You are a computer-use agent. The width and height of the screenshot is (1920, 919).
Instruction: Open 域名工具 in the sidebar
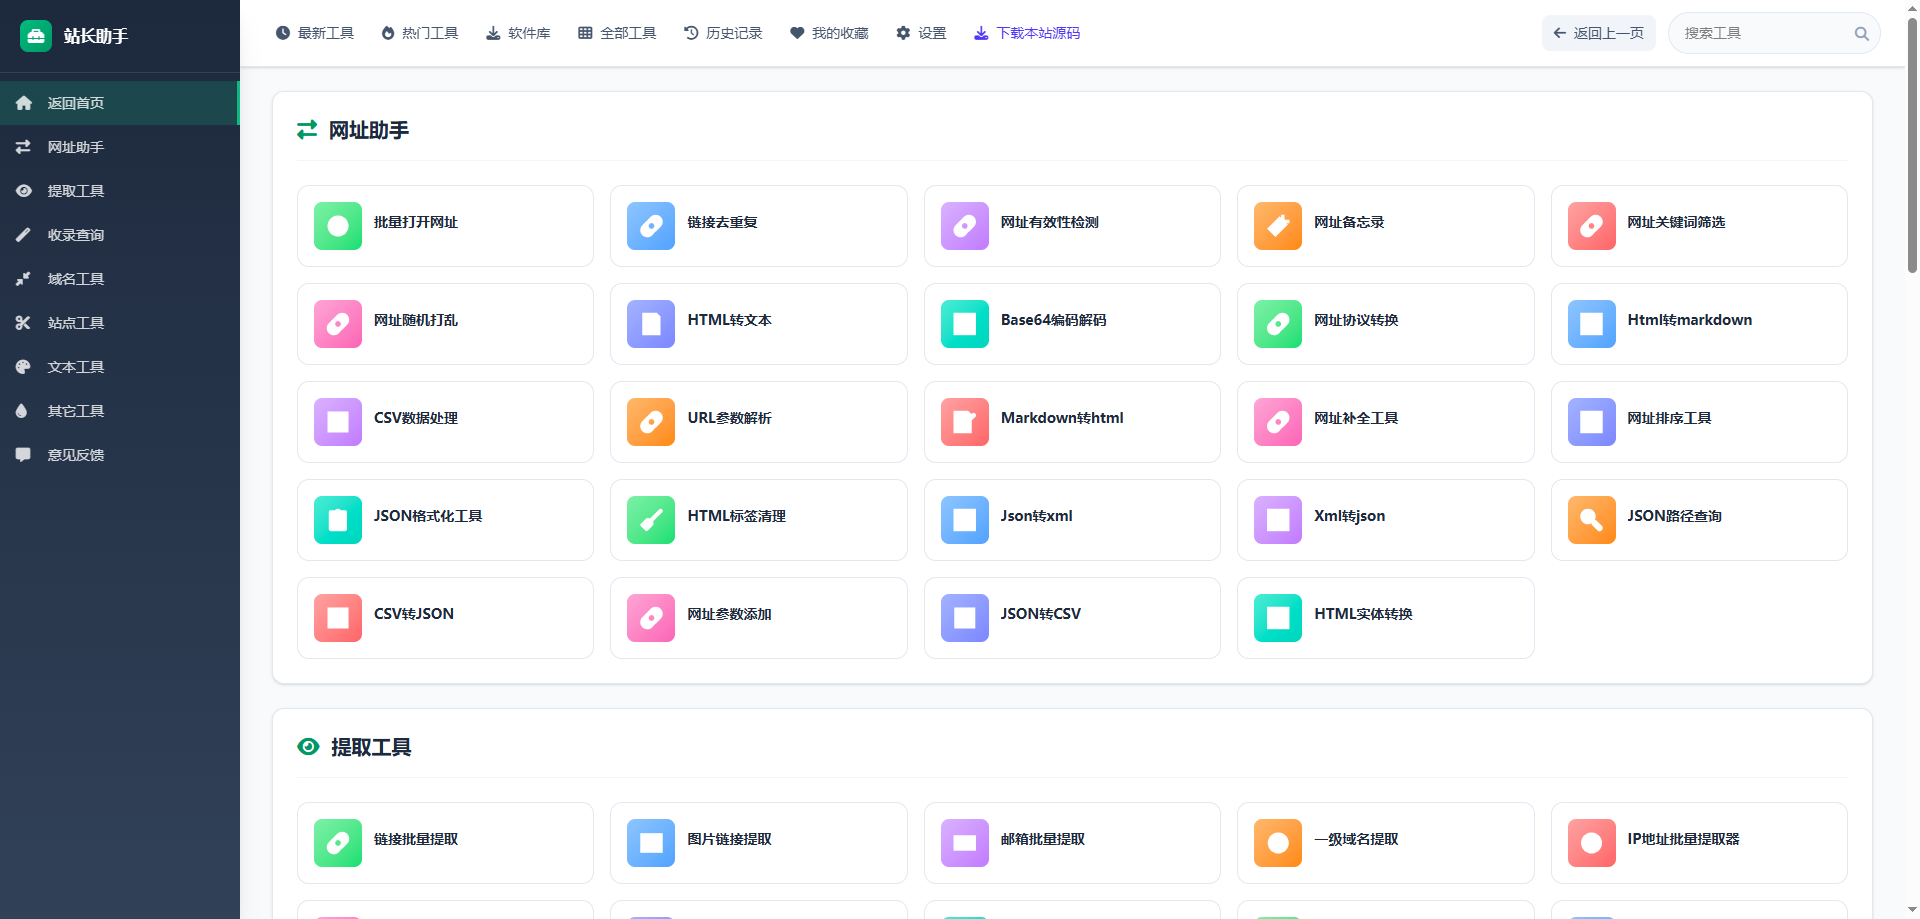76,279
